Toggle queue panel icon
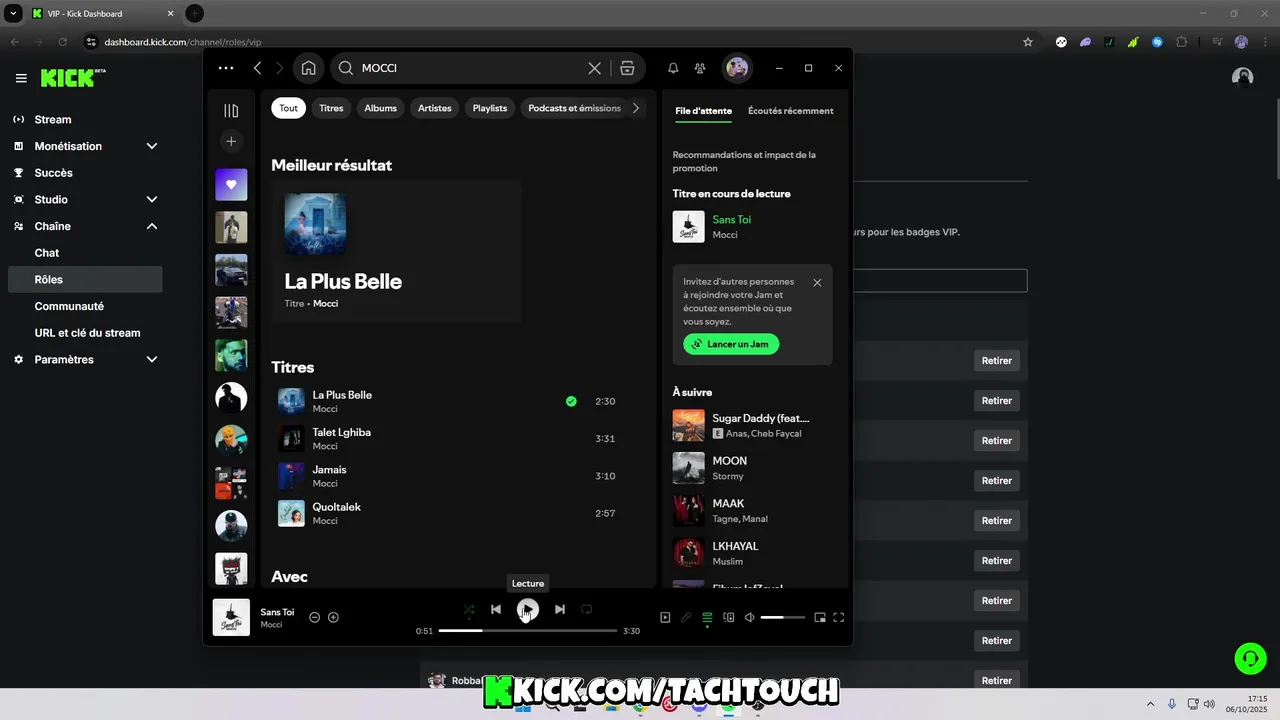 707,617
